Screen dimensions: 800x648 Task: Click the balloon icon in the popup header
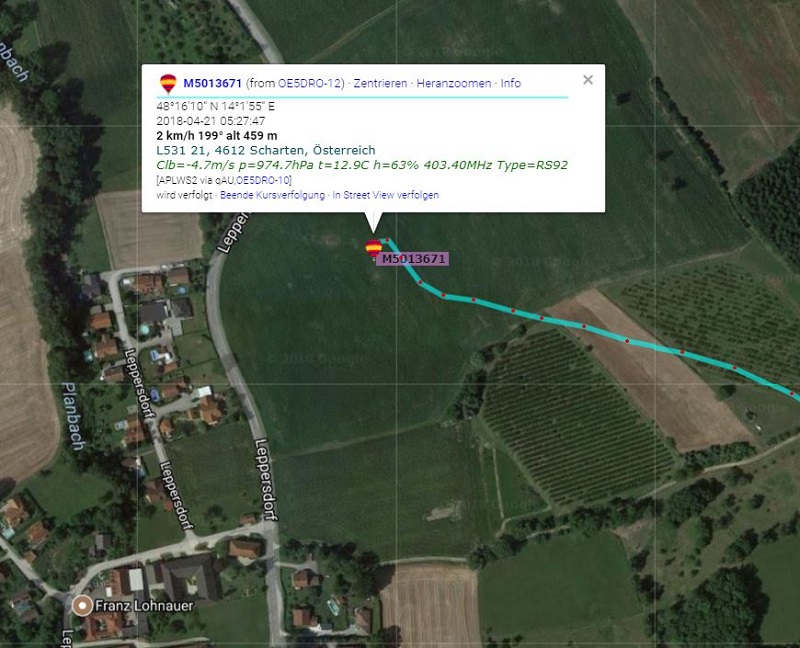(168, 83)
